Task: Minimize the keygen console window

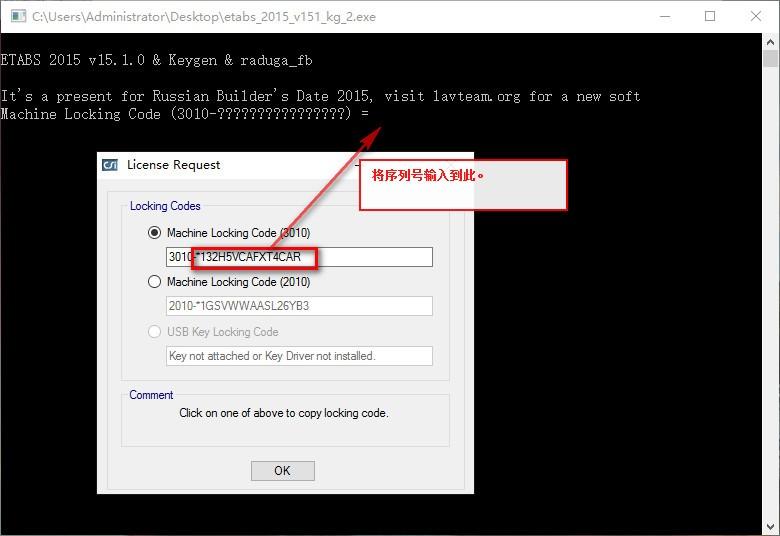Action: (x=665, y=16)
